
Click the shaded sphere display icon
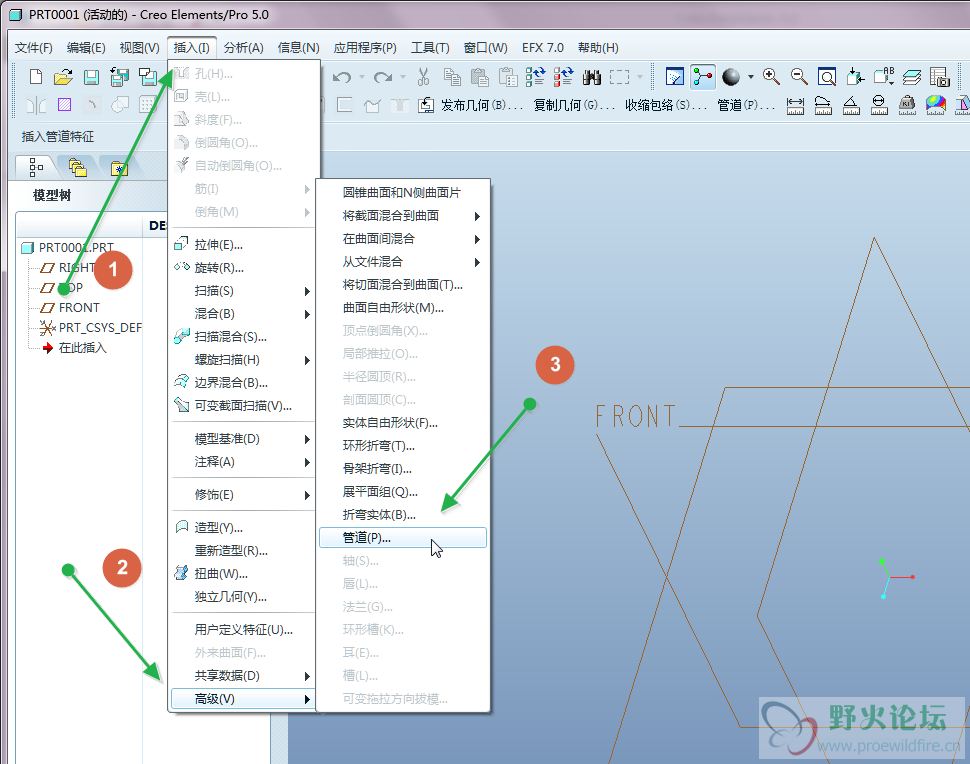(x=731, y=77)
